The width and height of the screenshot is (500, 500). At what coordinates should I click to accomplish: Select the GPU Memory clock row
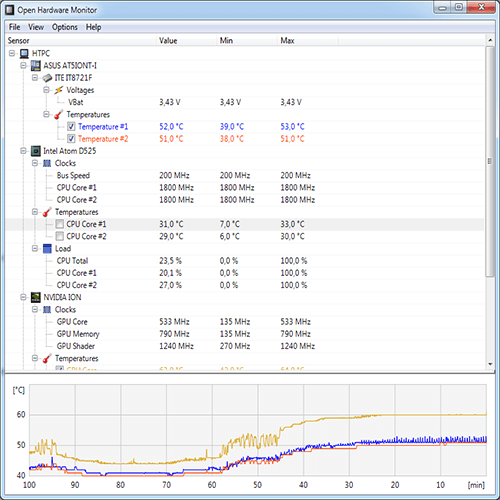pos(245,334)
